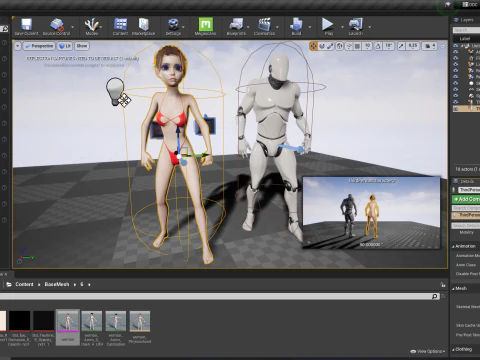
Task: Click the content browser search magnifier
Action: (x=434, y=296)
